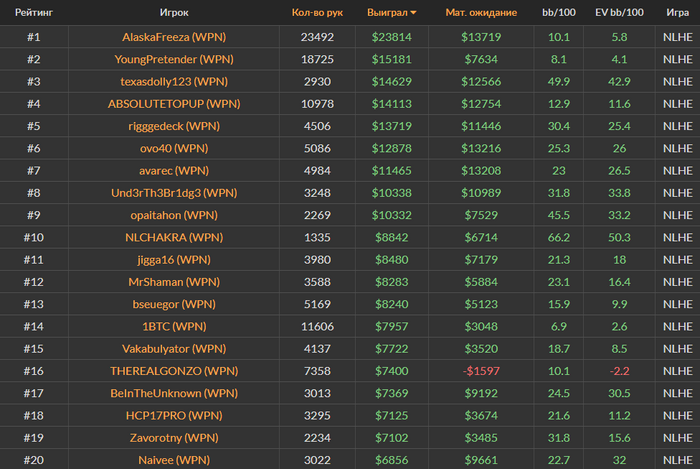The width and height of the screenshot is (700, 469).
Task: Open 1BTC (WPN) player link
Action: (174, 327)
